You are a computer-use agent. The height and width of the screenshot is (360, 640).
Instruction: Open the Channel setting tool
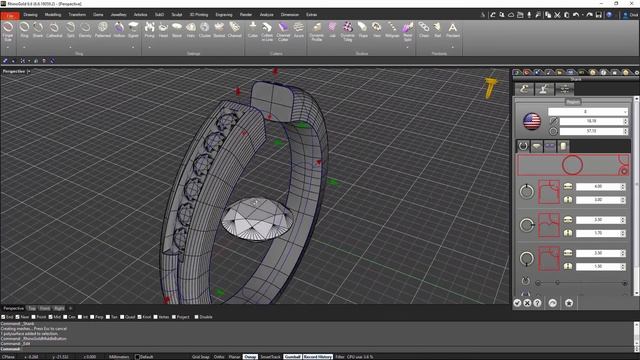point(234,30)
